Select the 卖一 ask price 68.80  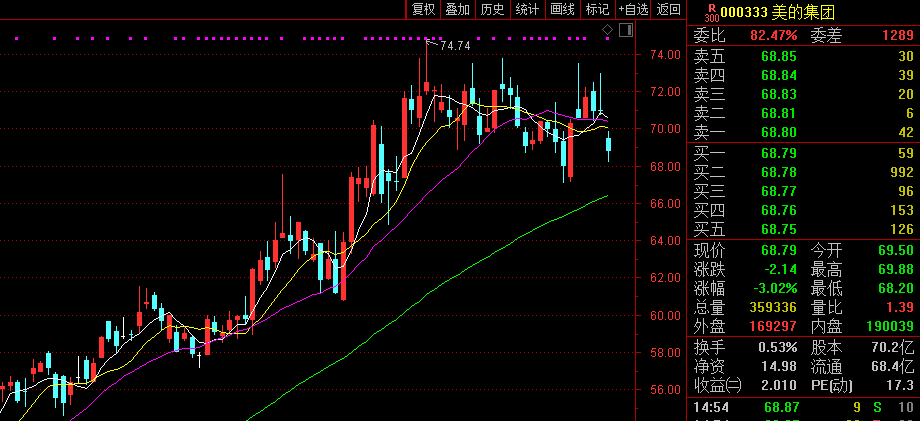coord(778,131)
